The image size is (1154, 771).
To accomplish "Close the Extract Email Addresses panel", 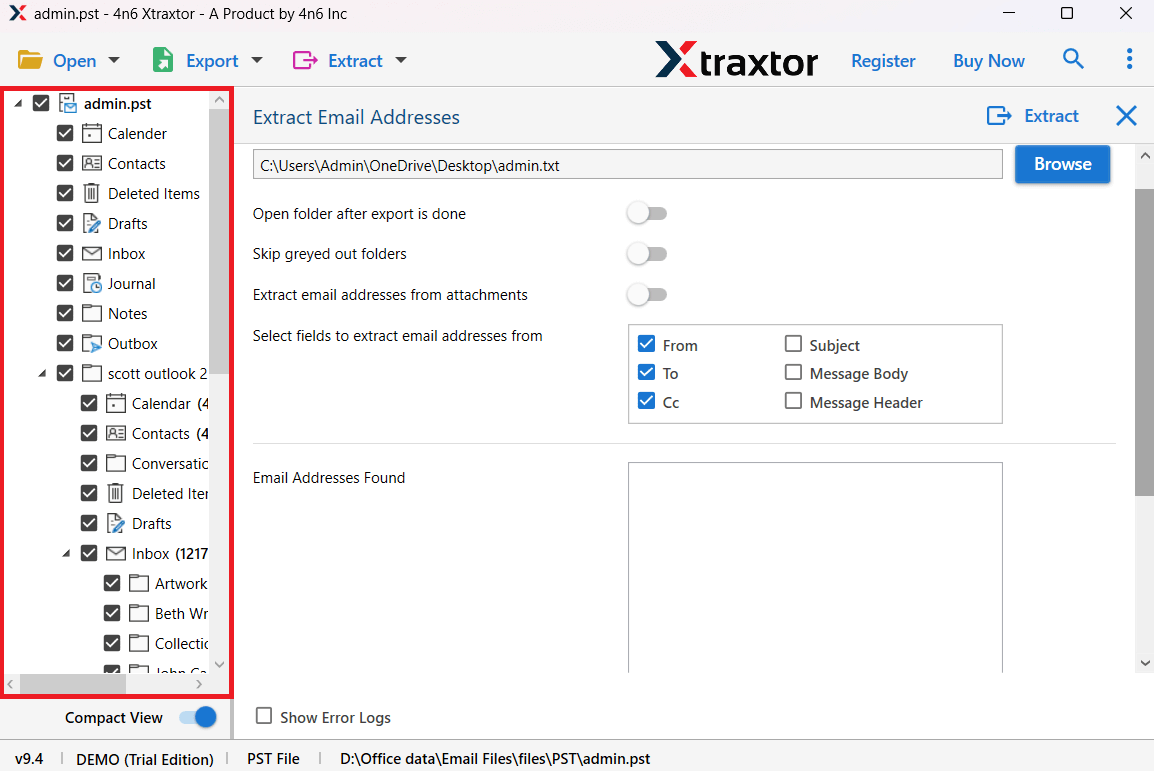I will coord(1126,116).
